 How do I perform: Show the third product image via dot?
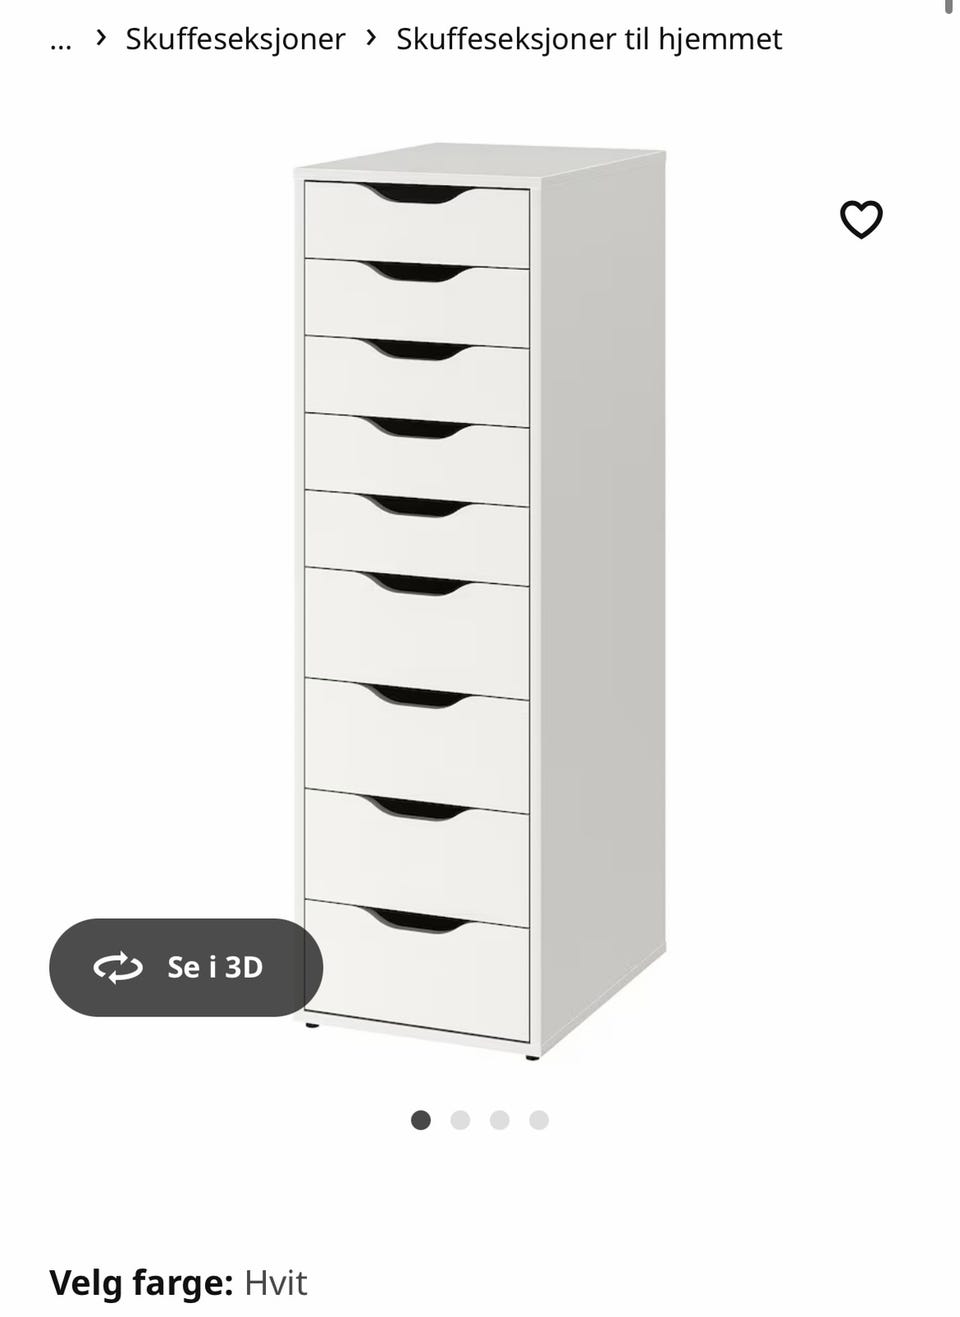[x=500, y=1120]
